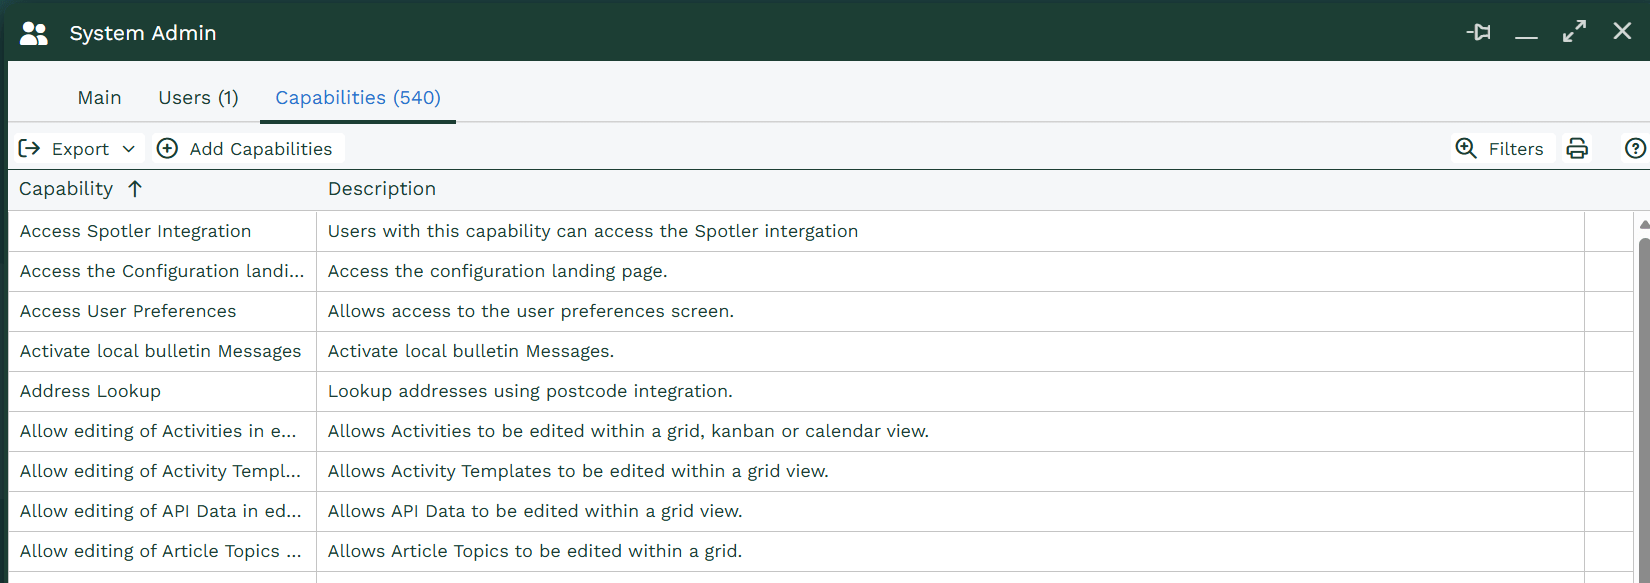Image resolution: width=1650 pixels, height=583 pixels.
Task: Pin the System Admin window
Action: click(1479, 32)
